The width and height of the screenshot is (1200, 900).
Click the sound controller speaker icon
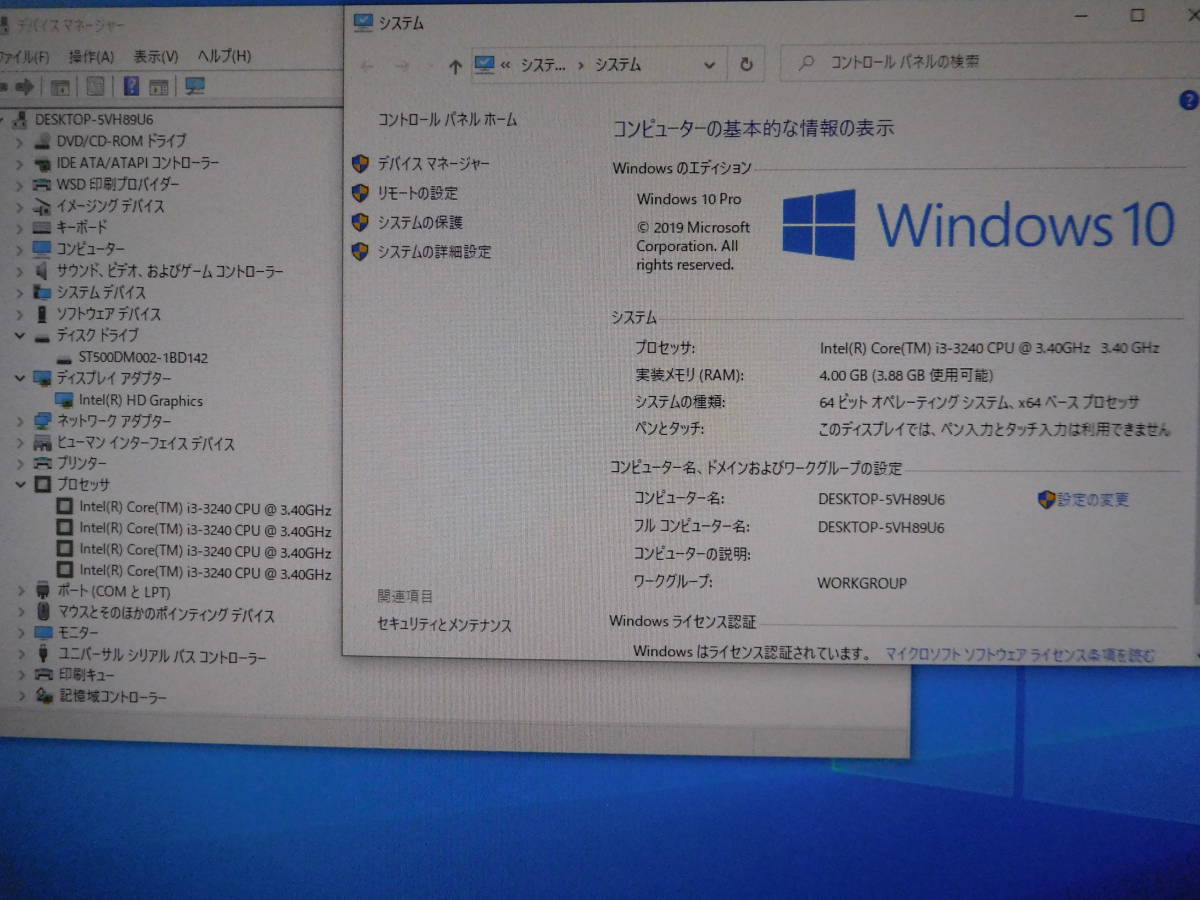[42, 270]
